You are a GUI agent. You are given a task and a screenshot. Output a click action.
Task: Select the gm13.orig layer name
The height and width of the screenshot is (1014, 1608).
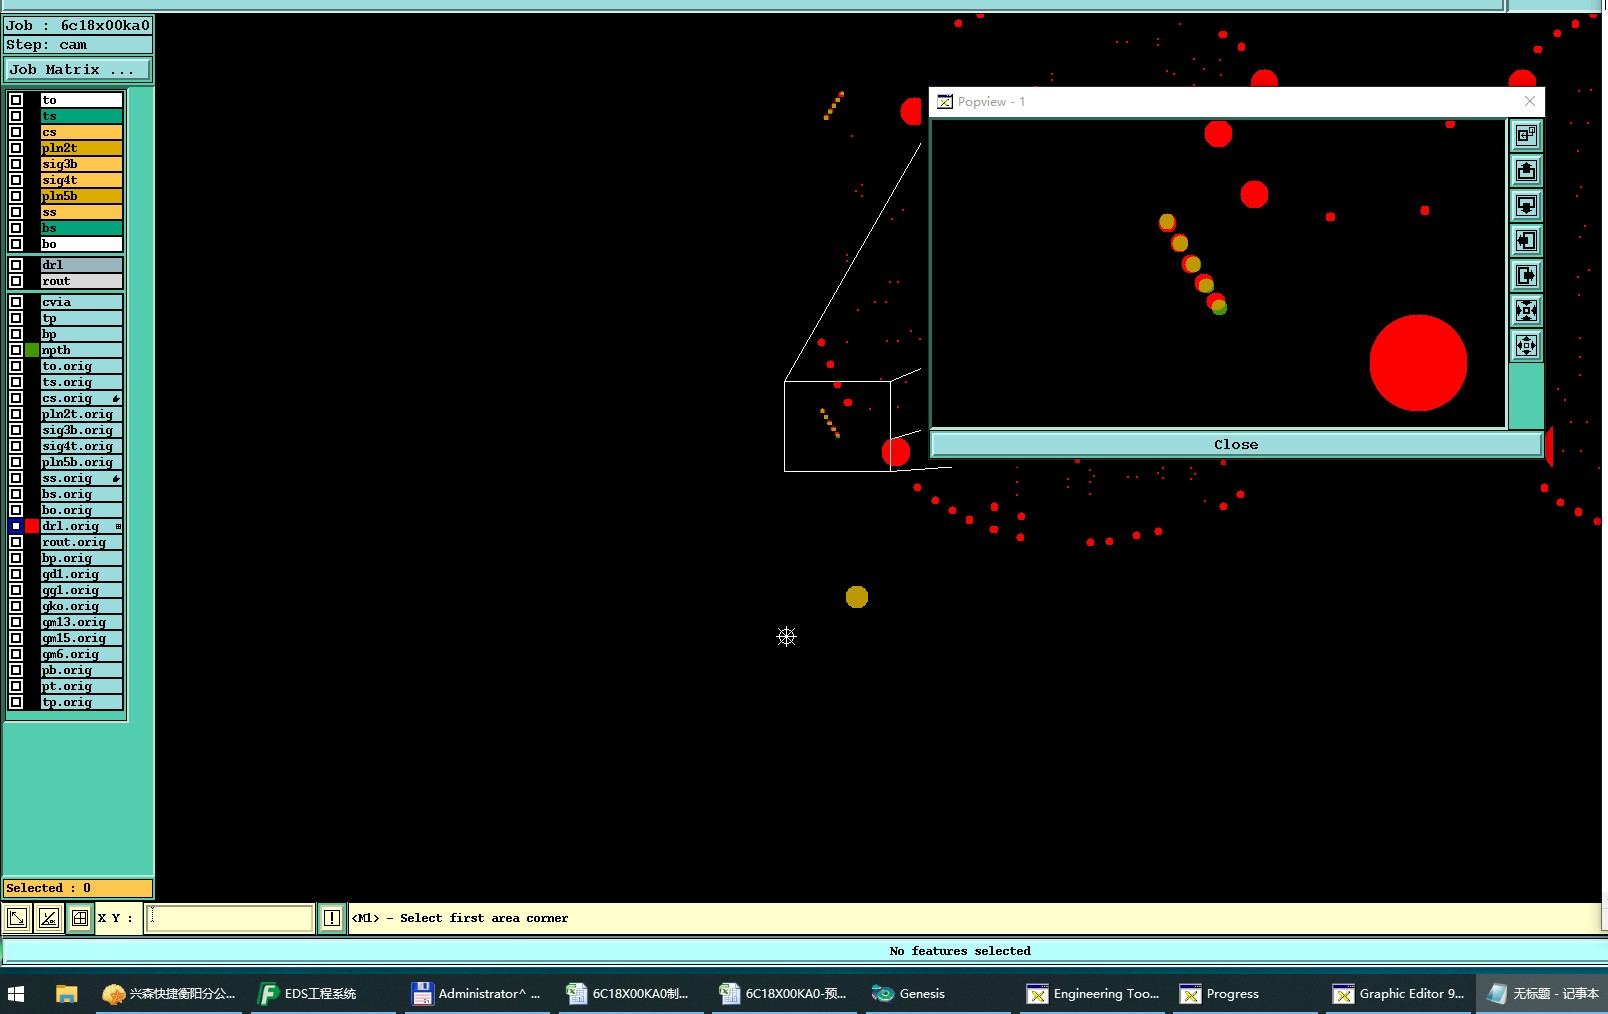point(81,622)
